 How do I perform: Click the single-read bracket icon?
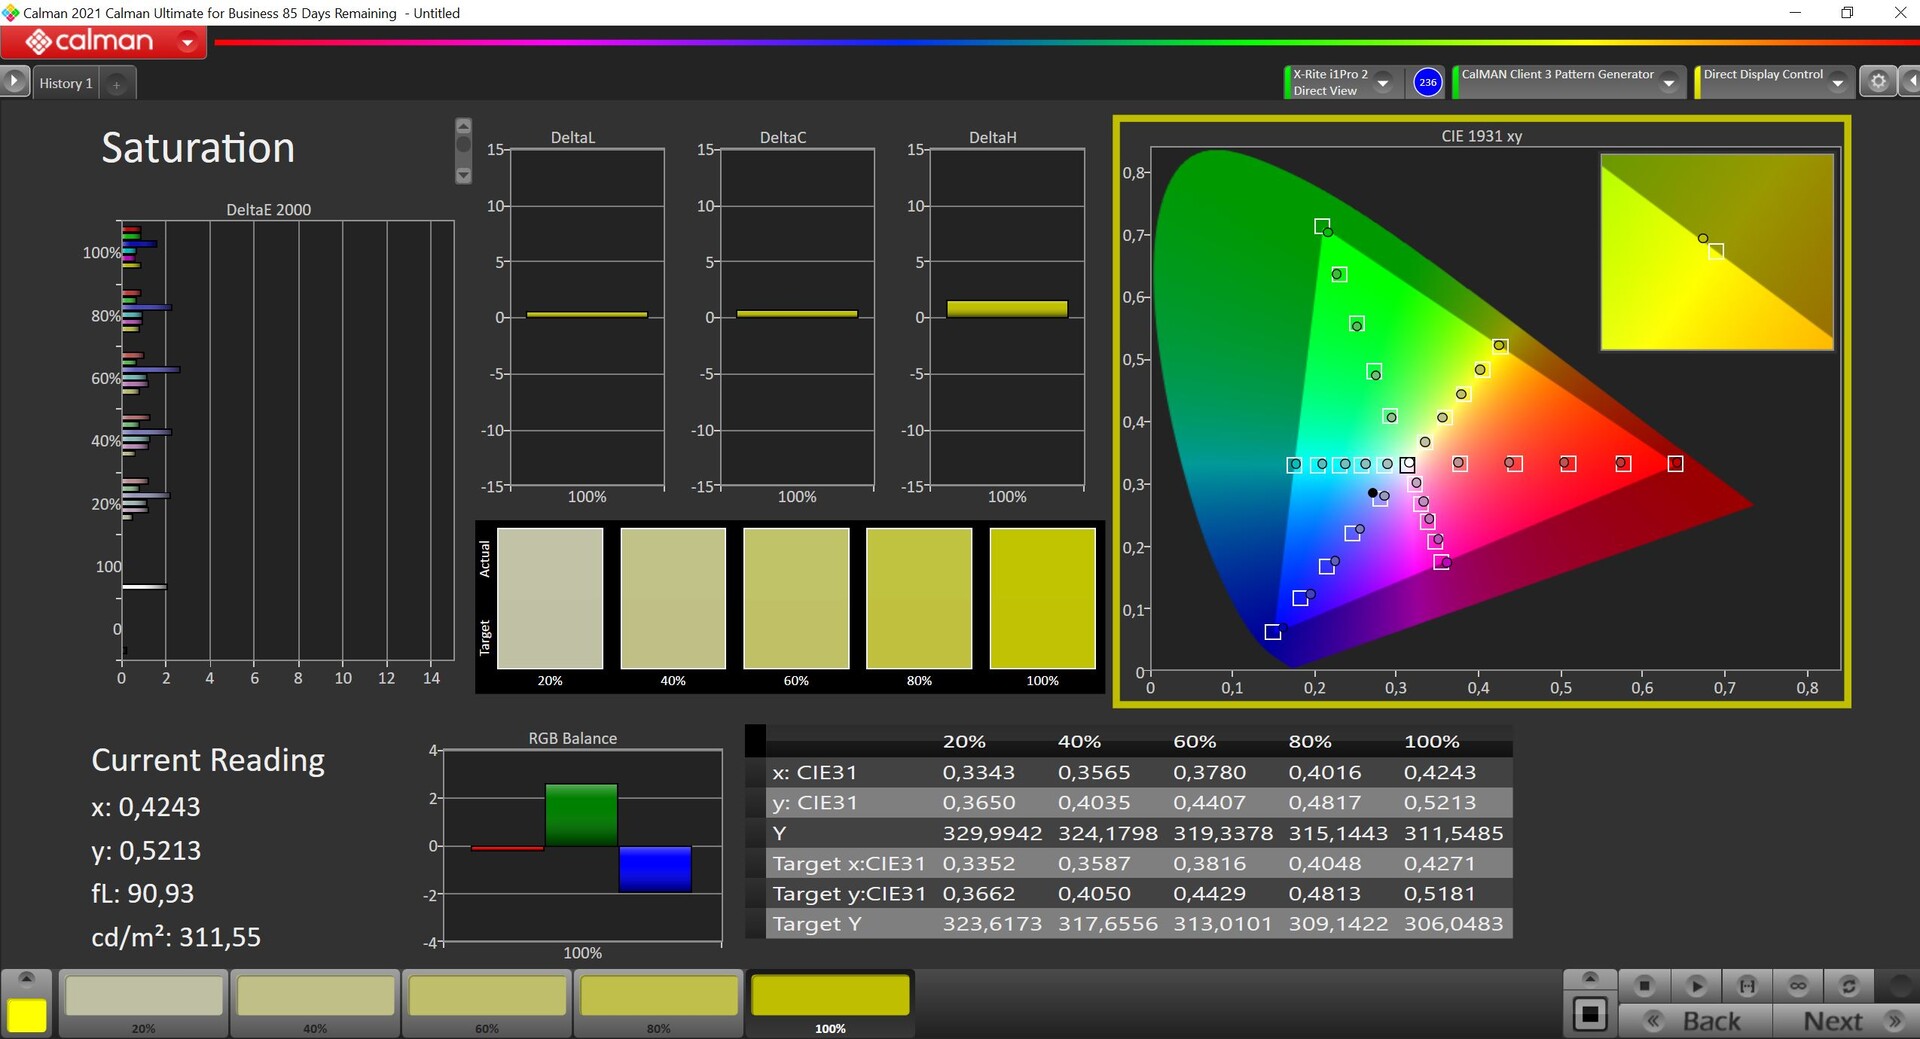tap(1747, 986)
